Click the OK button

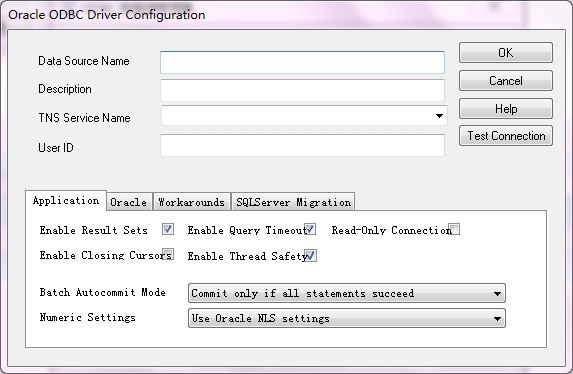(x=506, y=53)
